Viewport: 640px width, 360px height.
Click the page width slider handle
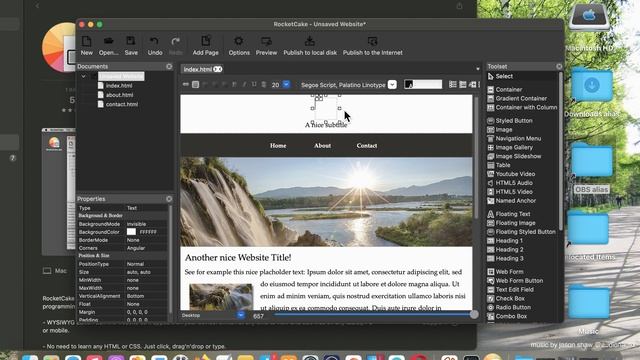[473, 315]
